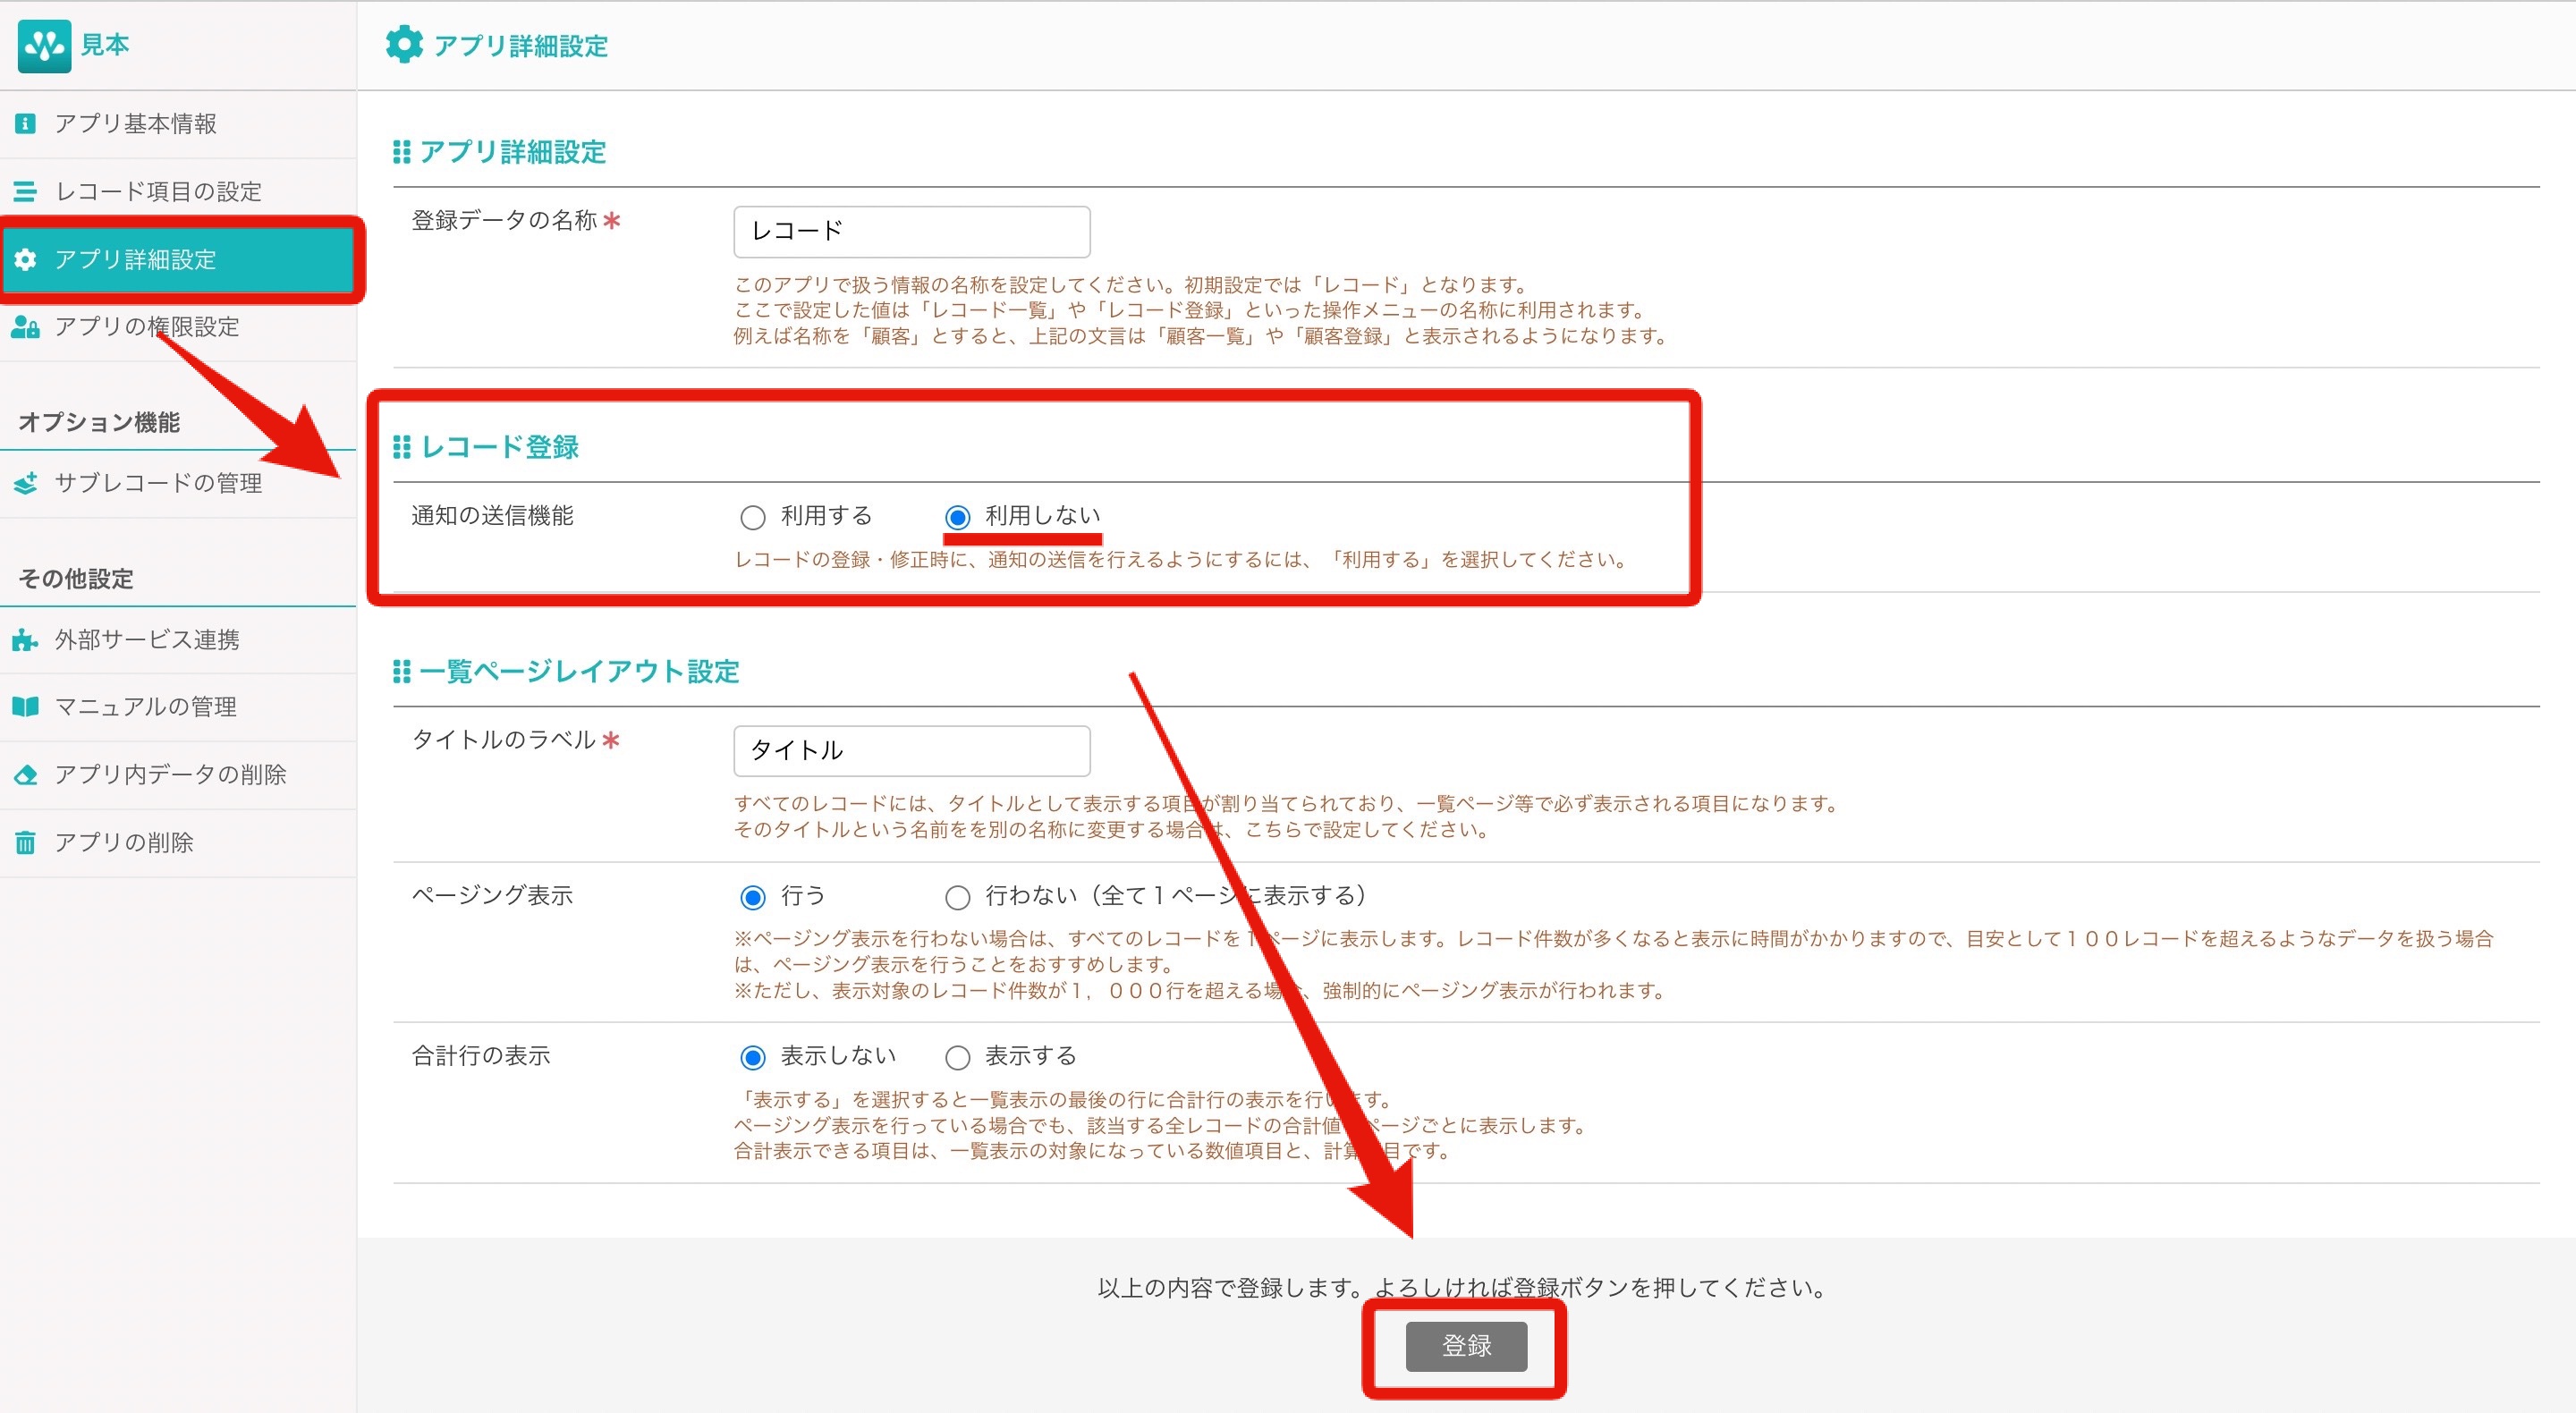Viewport: 2576px width, 1413px height.
Task: Click the アプリ基本情報 info icon
Action: pos(26,124)
